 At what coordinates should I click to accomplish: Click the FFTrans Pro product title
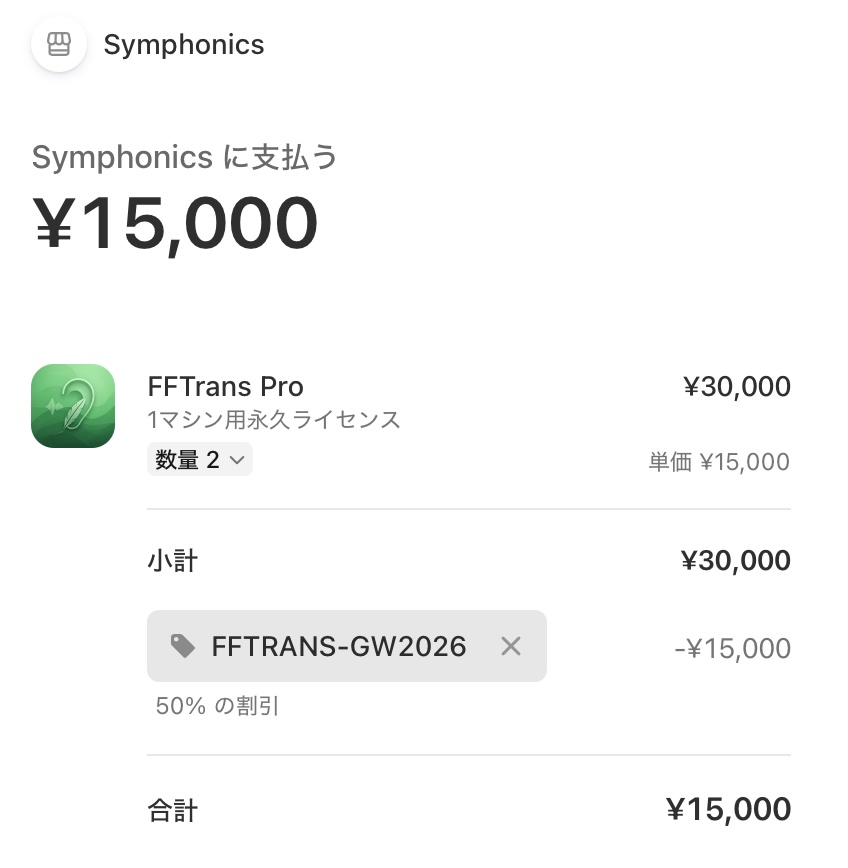(x=225, y=387)
